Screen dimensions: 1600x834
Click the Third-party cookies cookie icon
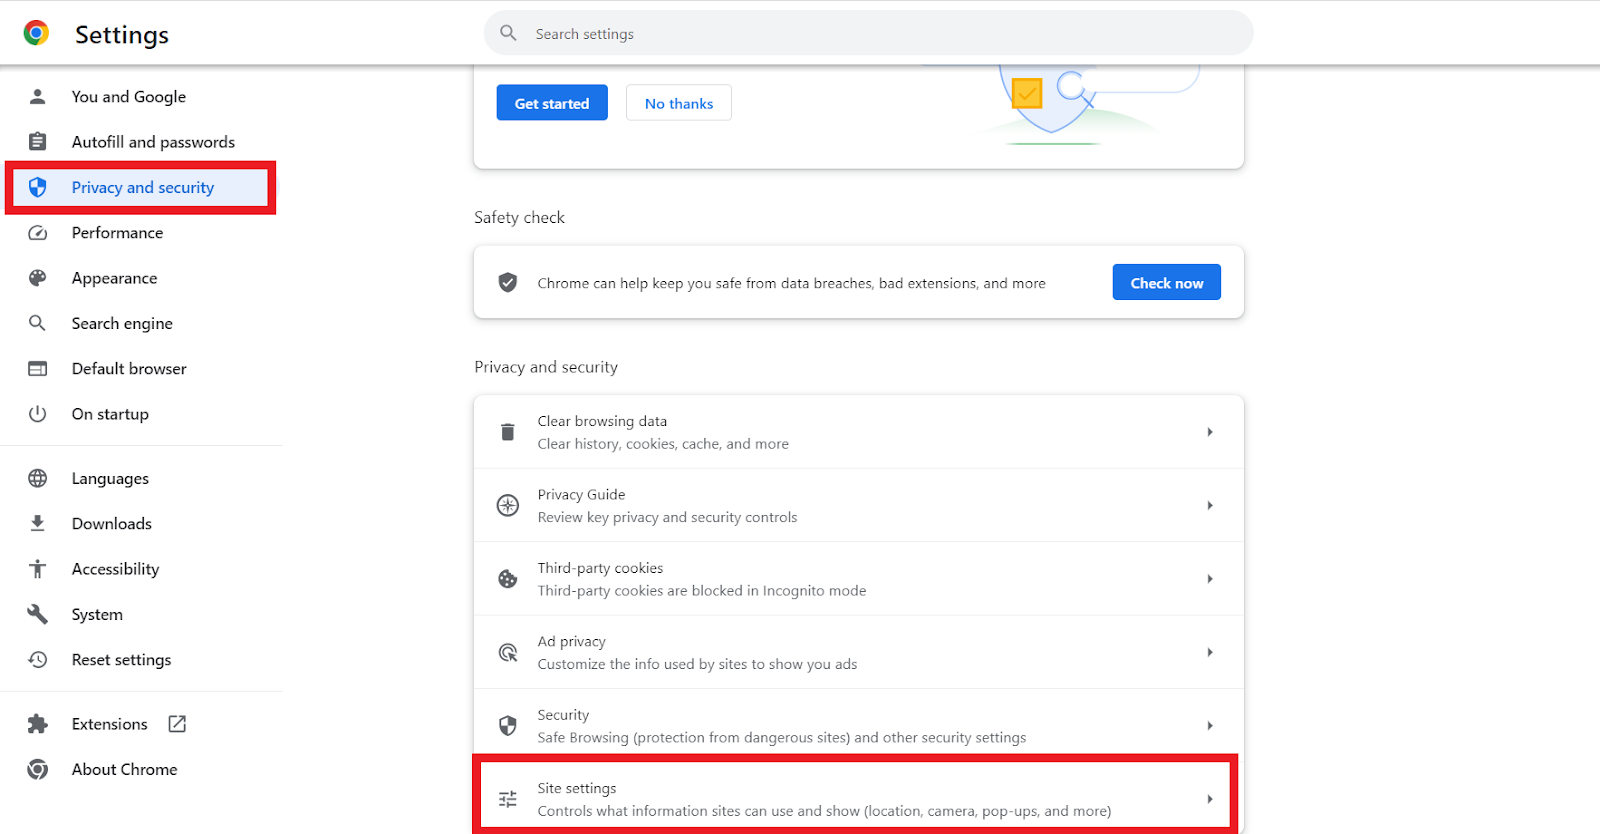point(508,579)
